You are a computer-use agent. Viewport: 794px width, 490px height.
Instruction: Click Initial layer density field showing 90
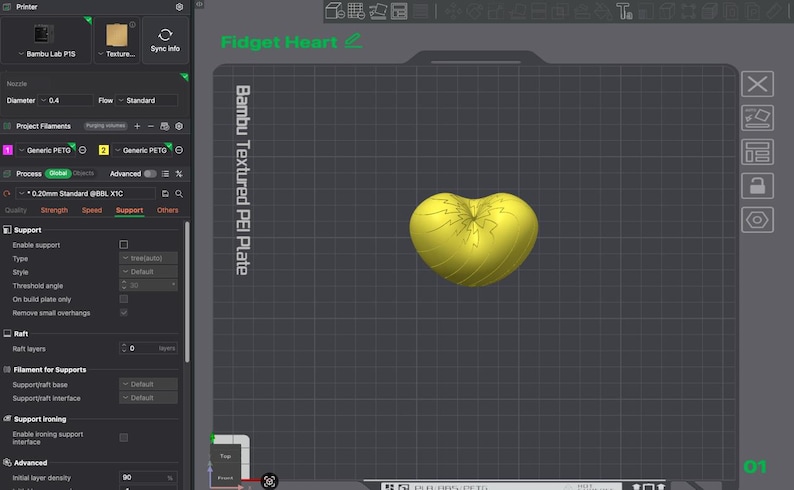[x=148, y=477]
